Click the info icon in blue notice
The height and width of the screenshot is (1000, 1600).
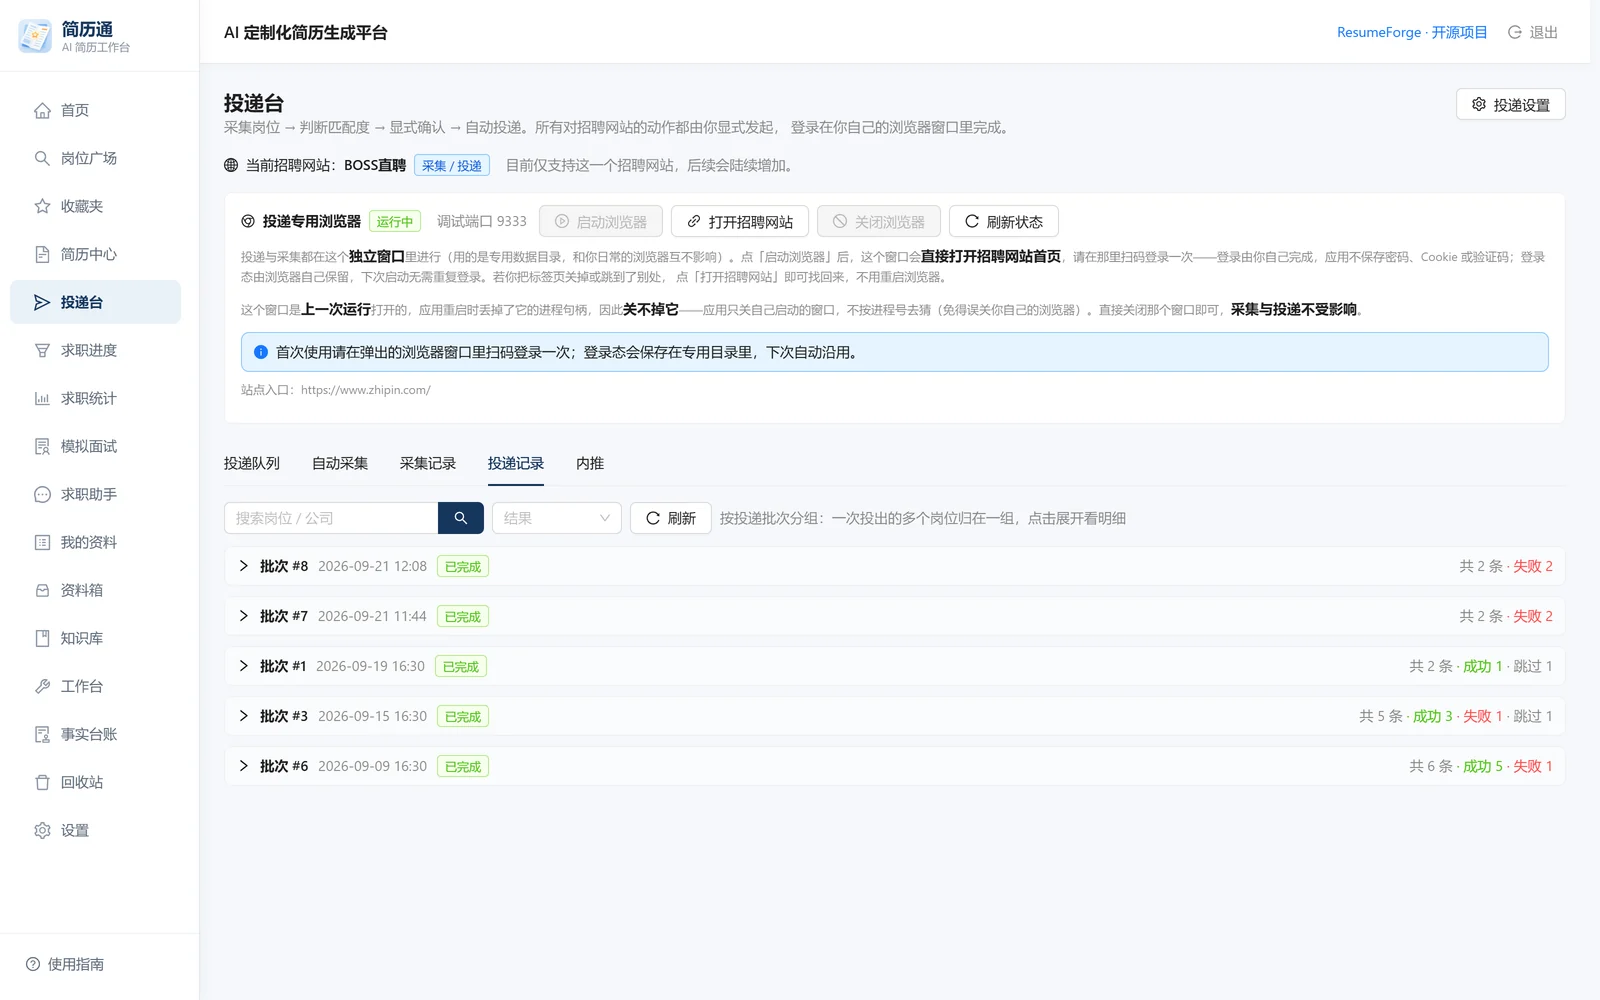point(261,352)
